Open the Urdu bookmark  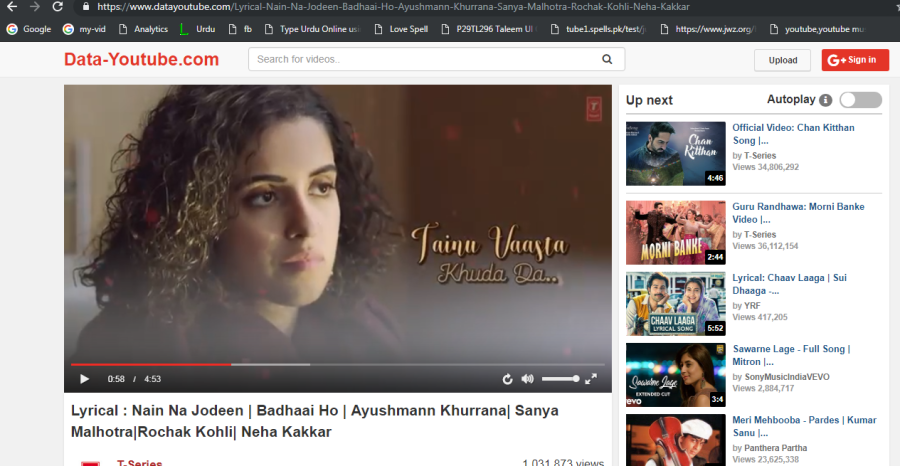(x=197, y=29)
